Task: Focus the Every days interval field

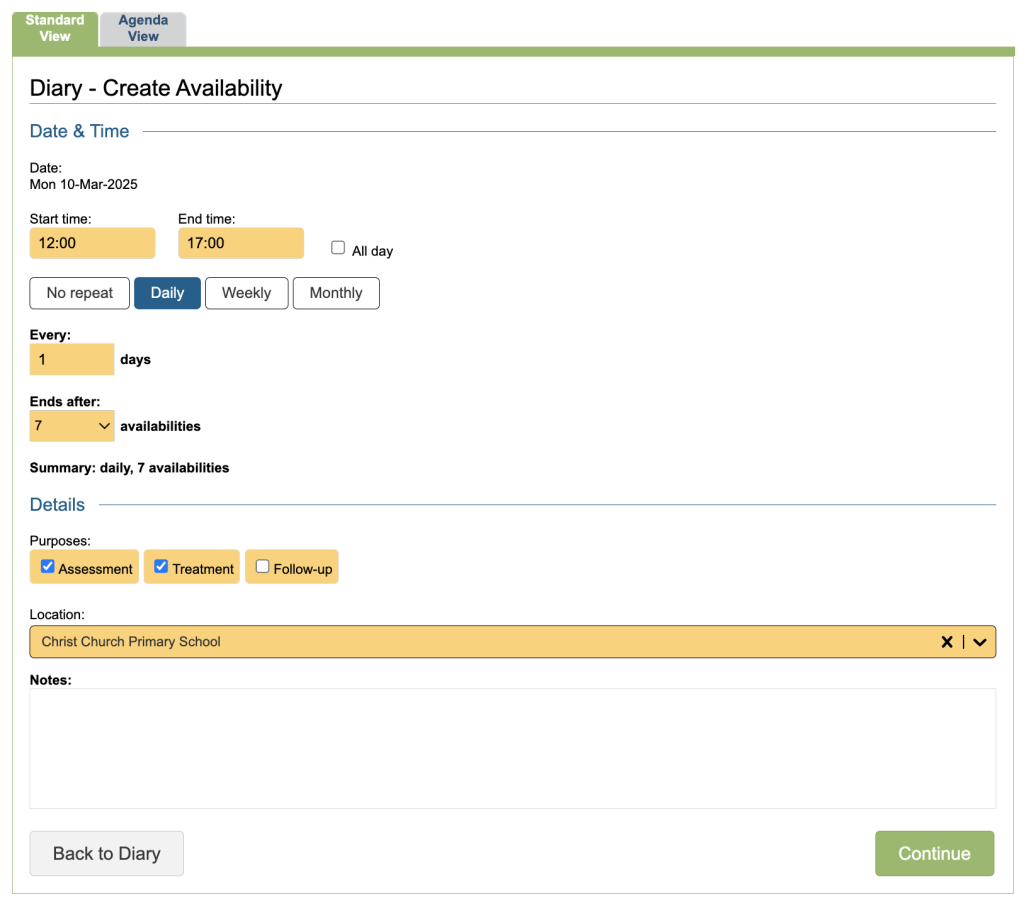Action: (x=72, y=359)
